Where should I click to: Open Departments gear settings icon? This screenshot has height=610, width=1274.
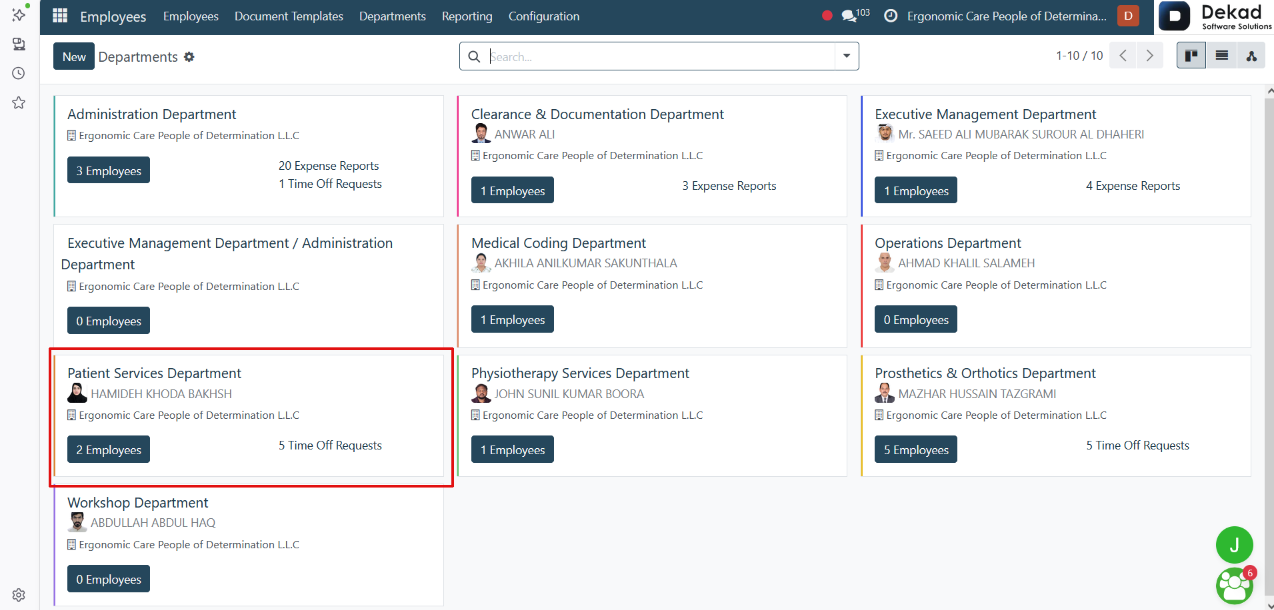tap(189, 57)
